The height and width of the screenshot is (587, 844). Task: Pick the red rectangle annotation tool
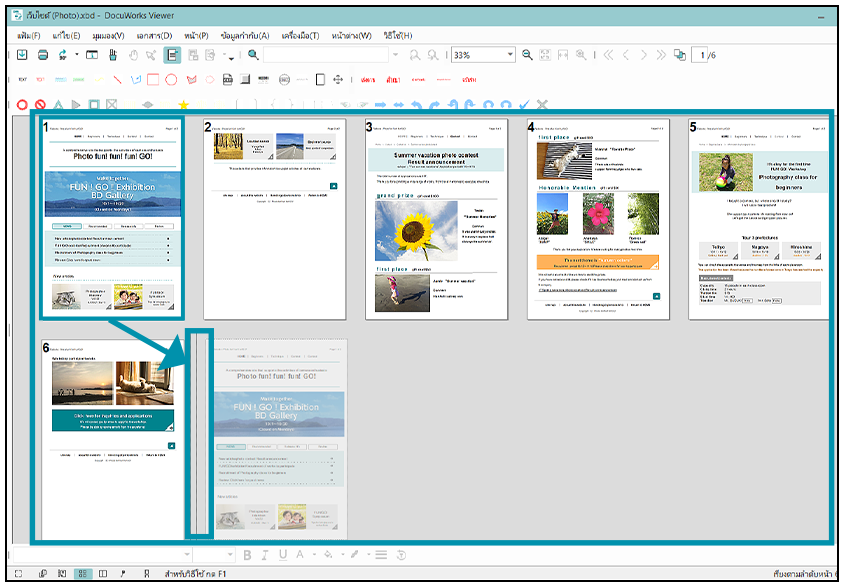(153, 79)
